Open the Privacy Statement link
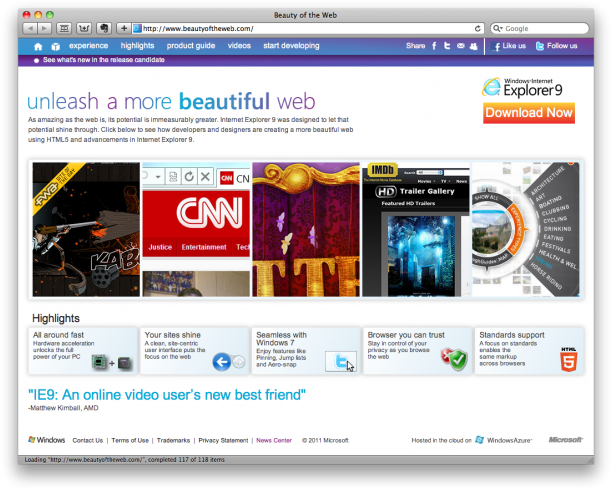The image size is (611, 489). click(223, 440)
